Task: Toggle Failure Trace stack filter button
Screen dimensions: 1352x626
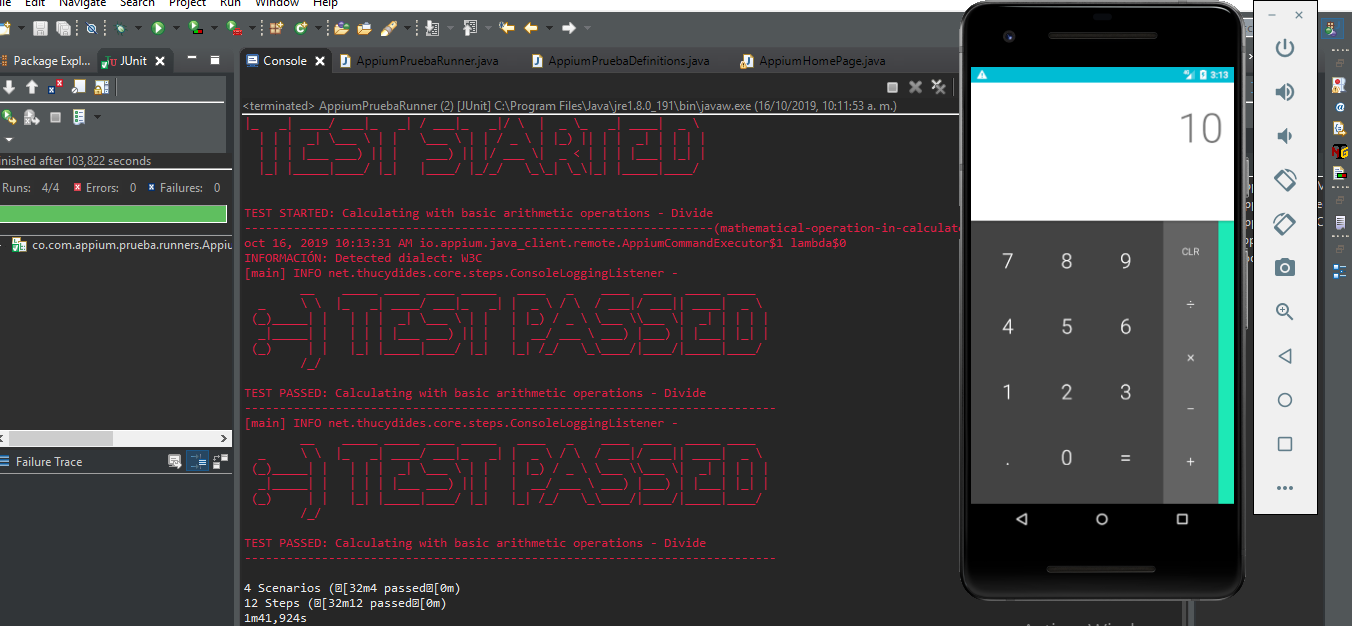Action: click(x=196, y=462)
